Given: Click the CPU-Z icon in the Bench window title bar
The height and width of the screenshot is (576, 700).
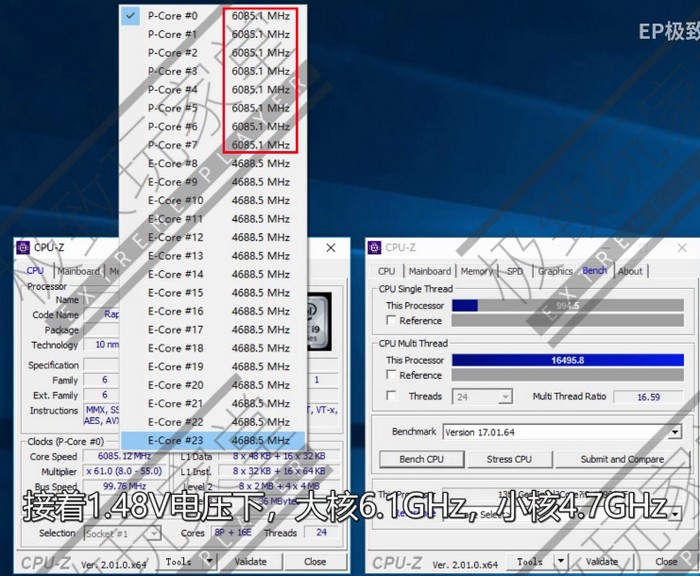Looking at the screenshot, I should click(x=375, y=248).
